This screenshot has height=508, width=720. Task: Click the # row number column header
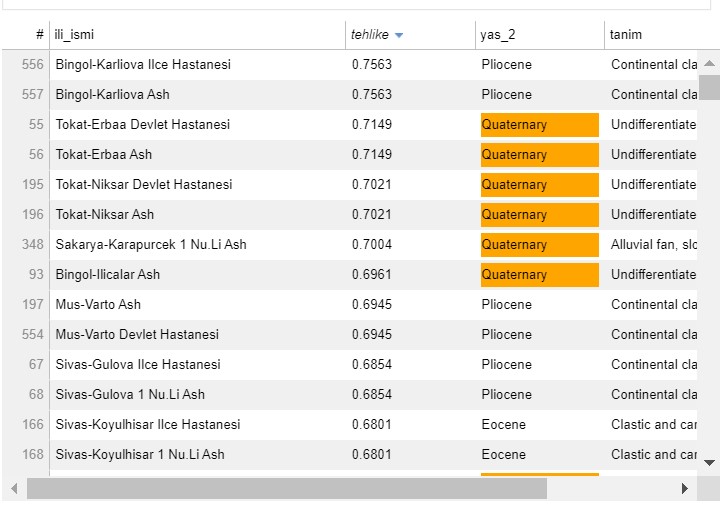[x=39, y=35]
